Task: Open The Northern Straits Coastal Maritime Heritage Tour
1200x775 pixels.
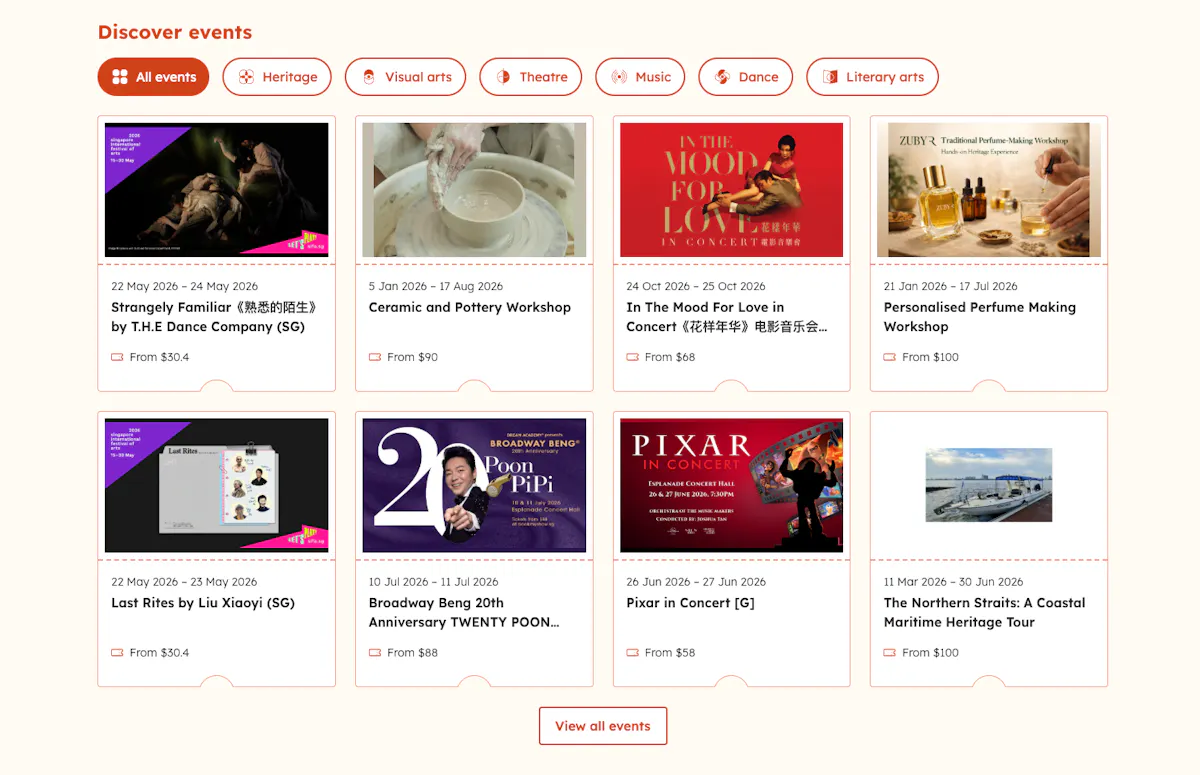Action: tap(984, 612)
